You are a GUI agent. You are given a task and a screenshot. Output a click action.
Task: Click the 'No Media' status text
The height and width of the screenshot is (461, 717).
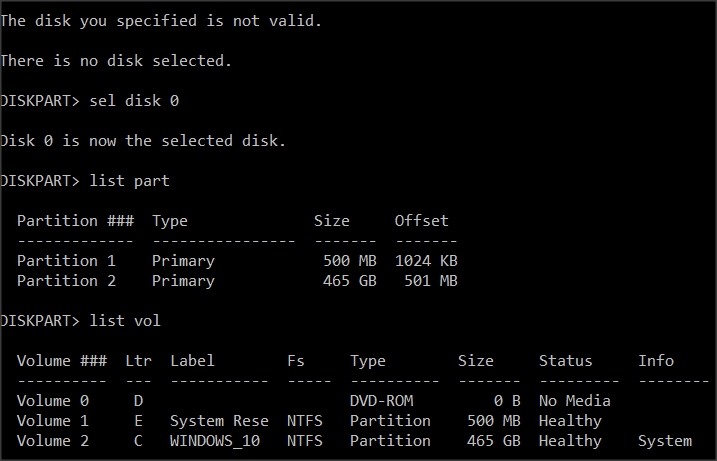(x=574, y=401)
